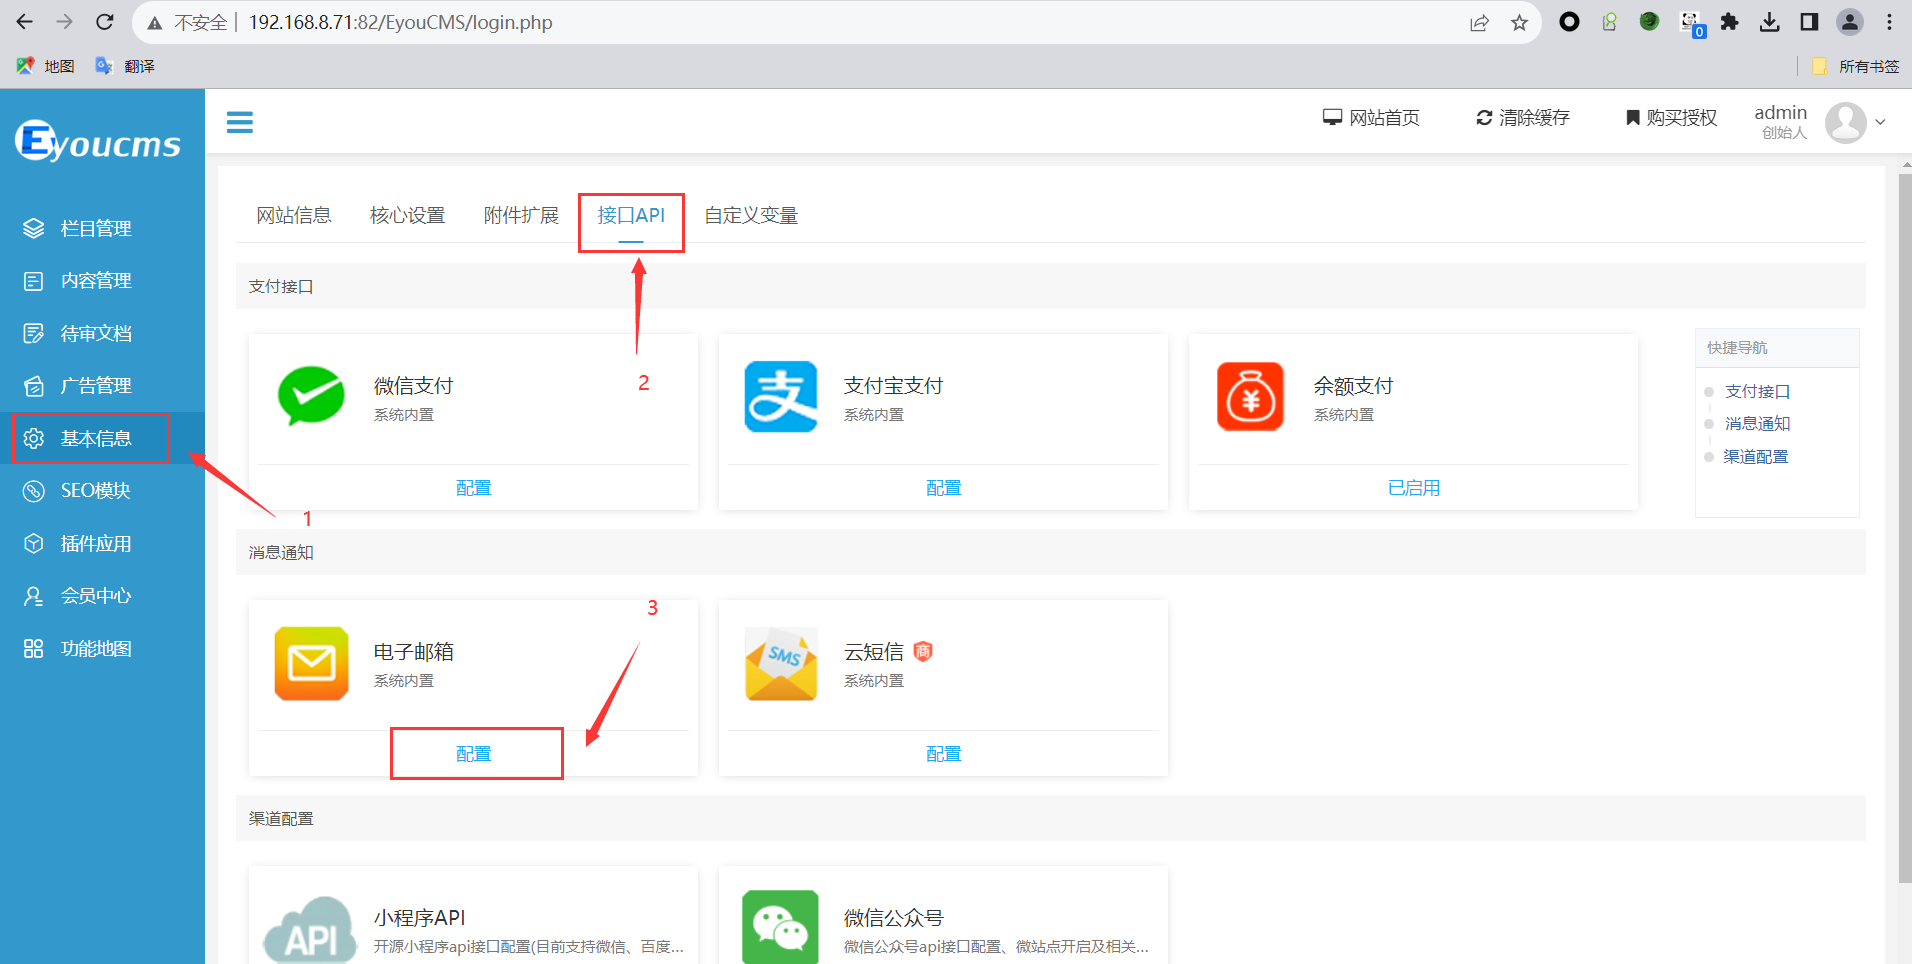Click 配置 under 云短信
Screen dimensions: 1912x964
point(944,754)
